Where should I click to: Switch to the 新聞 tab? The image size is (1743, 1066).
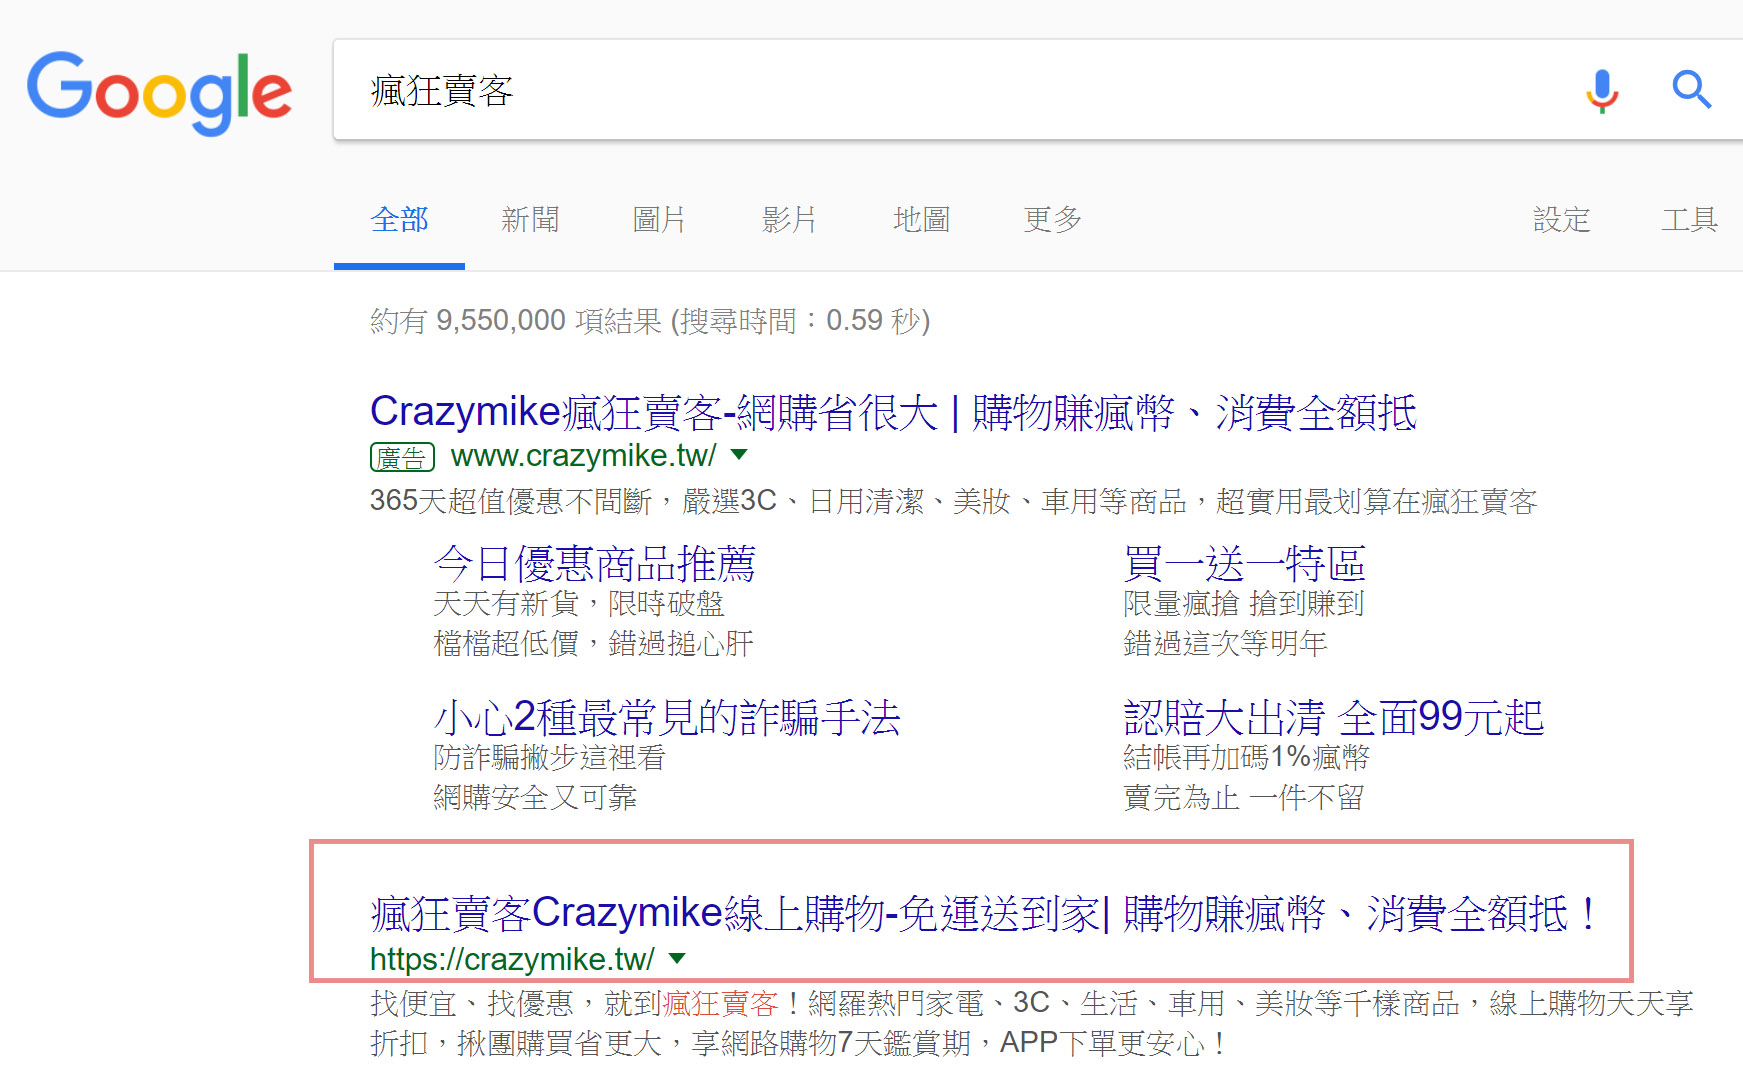pyautogui.click(x=530, y=220)
